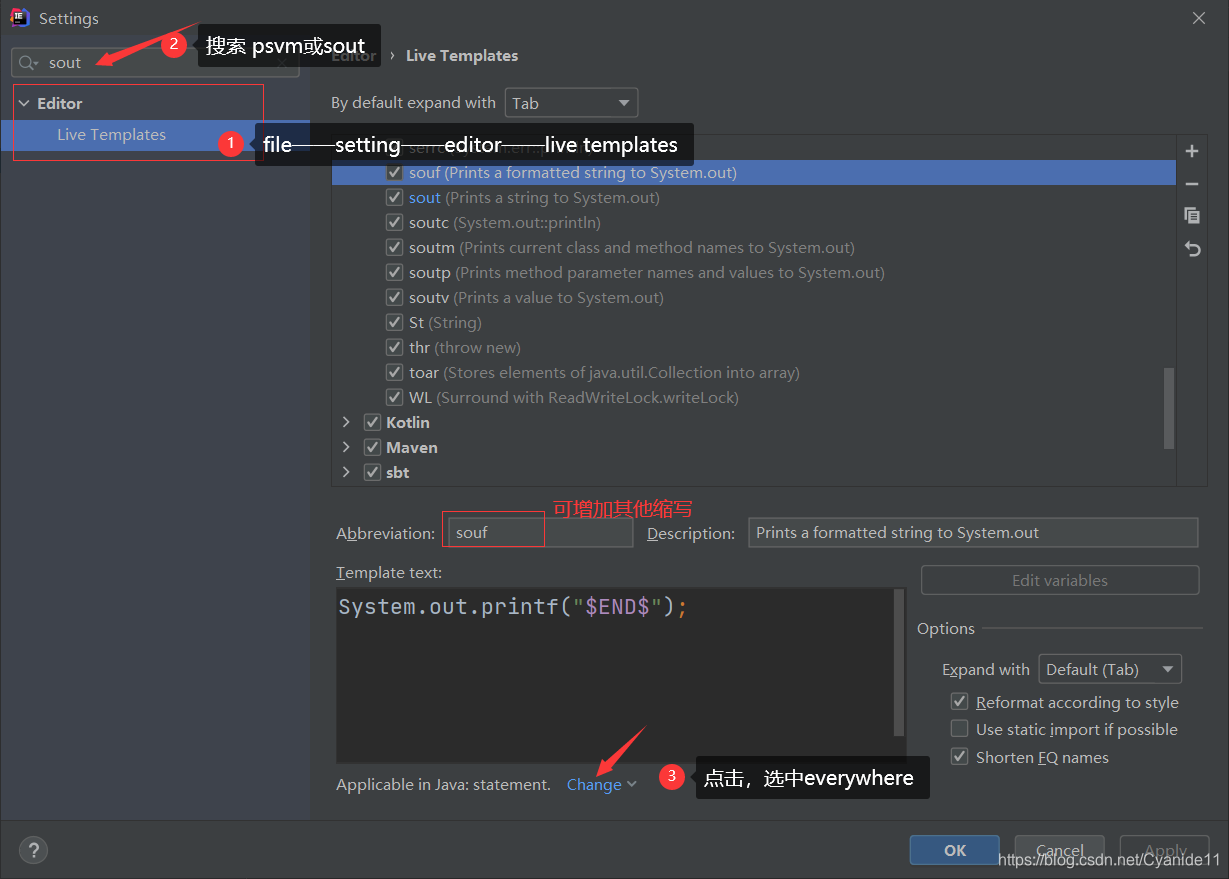Disable Shorten FQ names option
Image resolution: width=1229 pixels, height=879 pixels.
point(959,757)
